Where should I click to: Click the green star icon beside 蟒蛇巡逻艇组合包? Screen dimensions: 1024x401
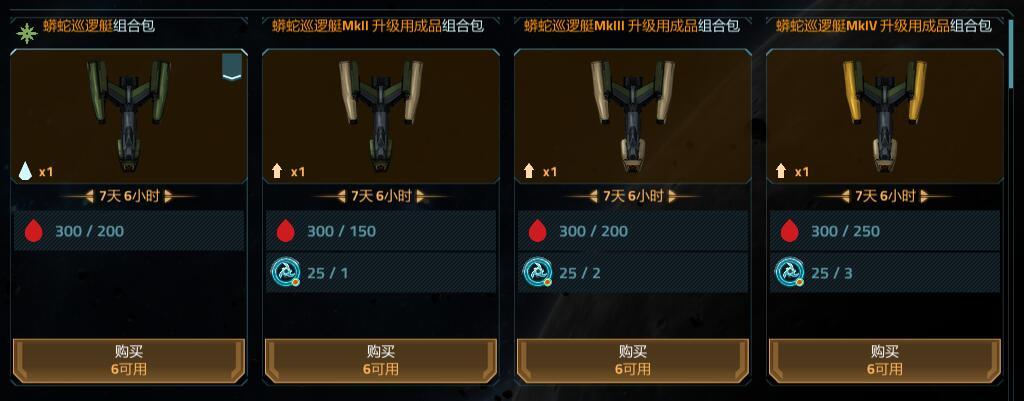[x=27, y=33]
